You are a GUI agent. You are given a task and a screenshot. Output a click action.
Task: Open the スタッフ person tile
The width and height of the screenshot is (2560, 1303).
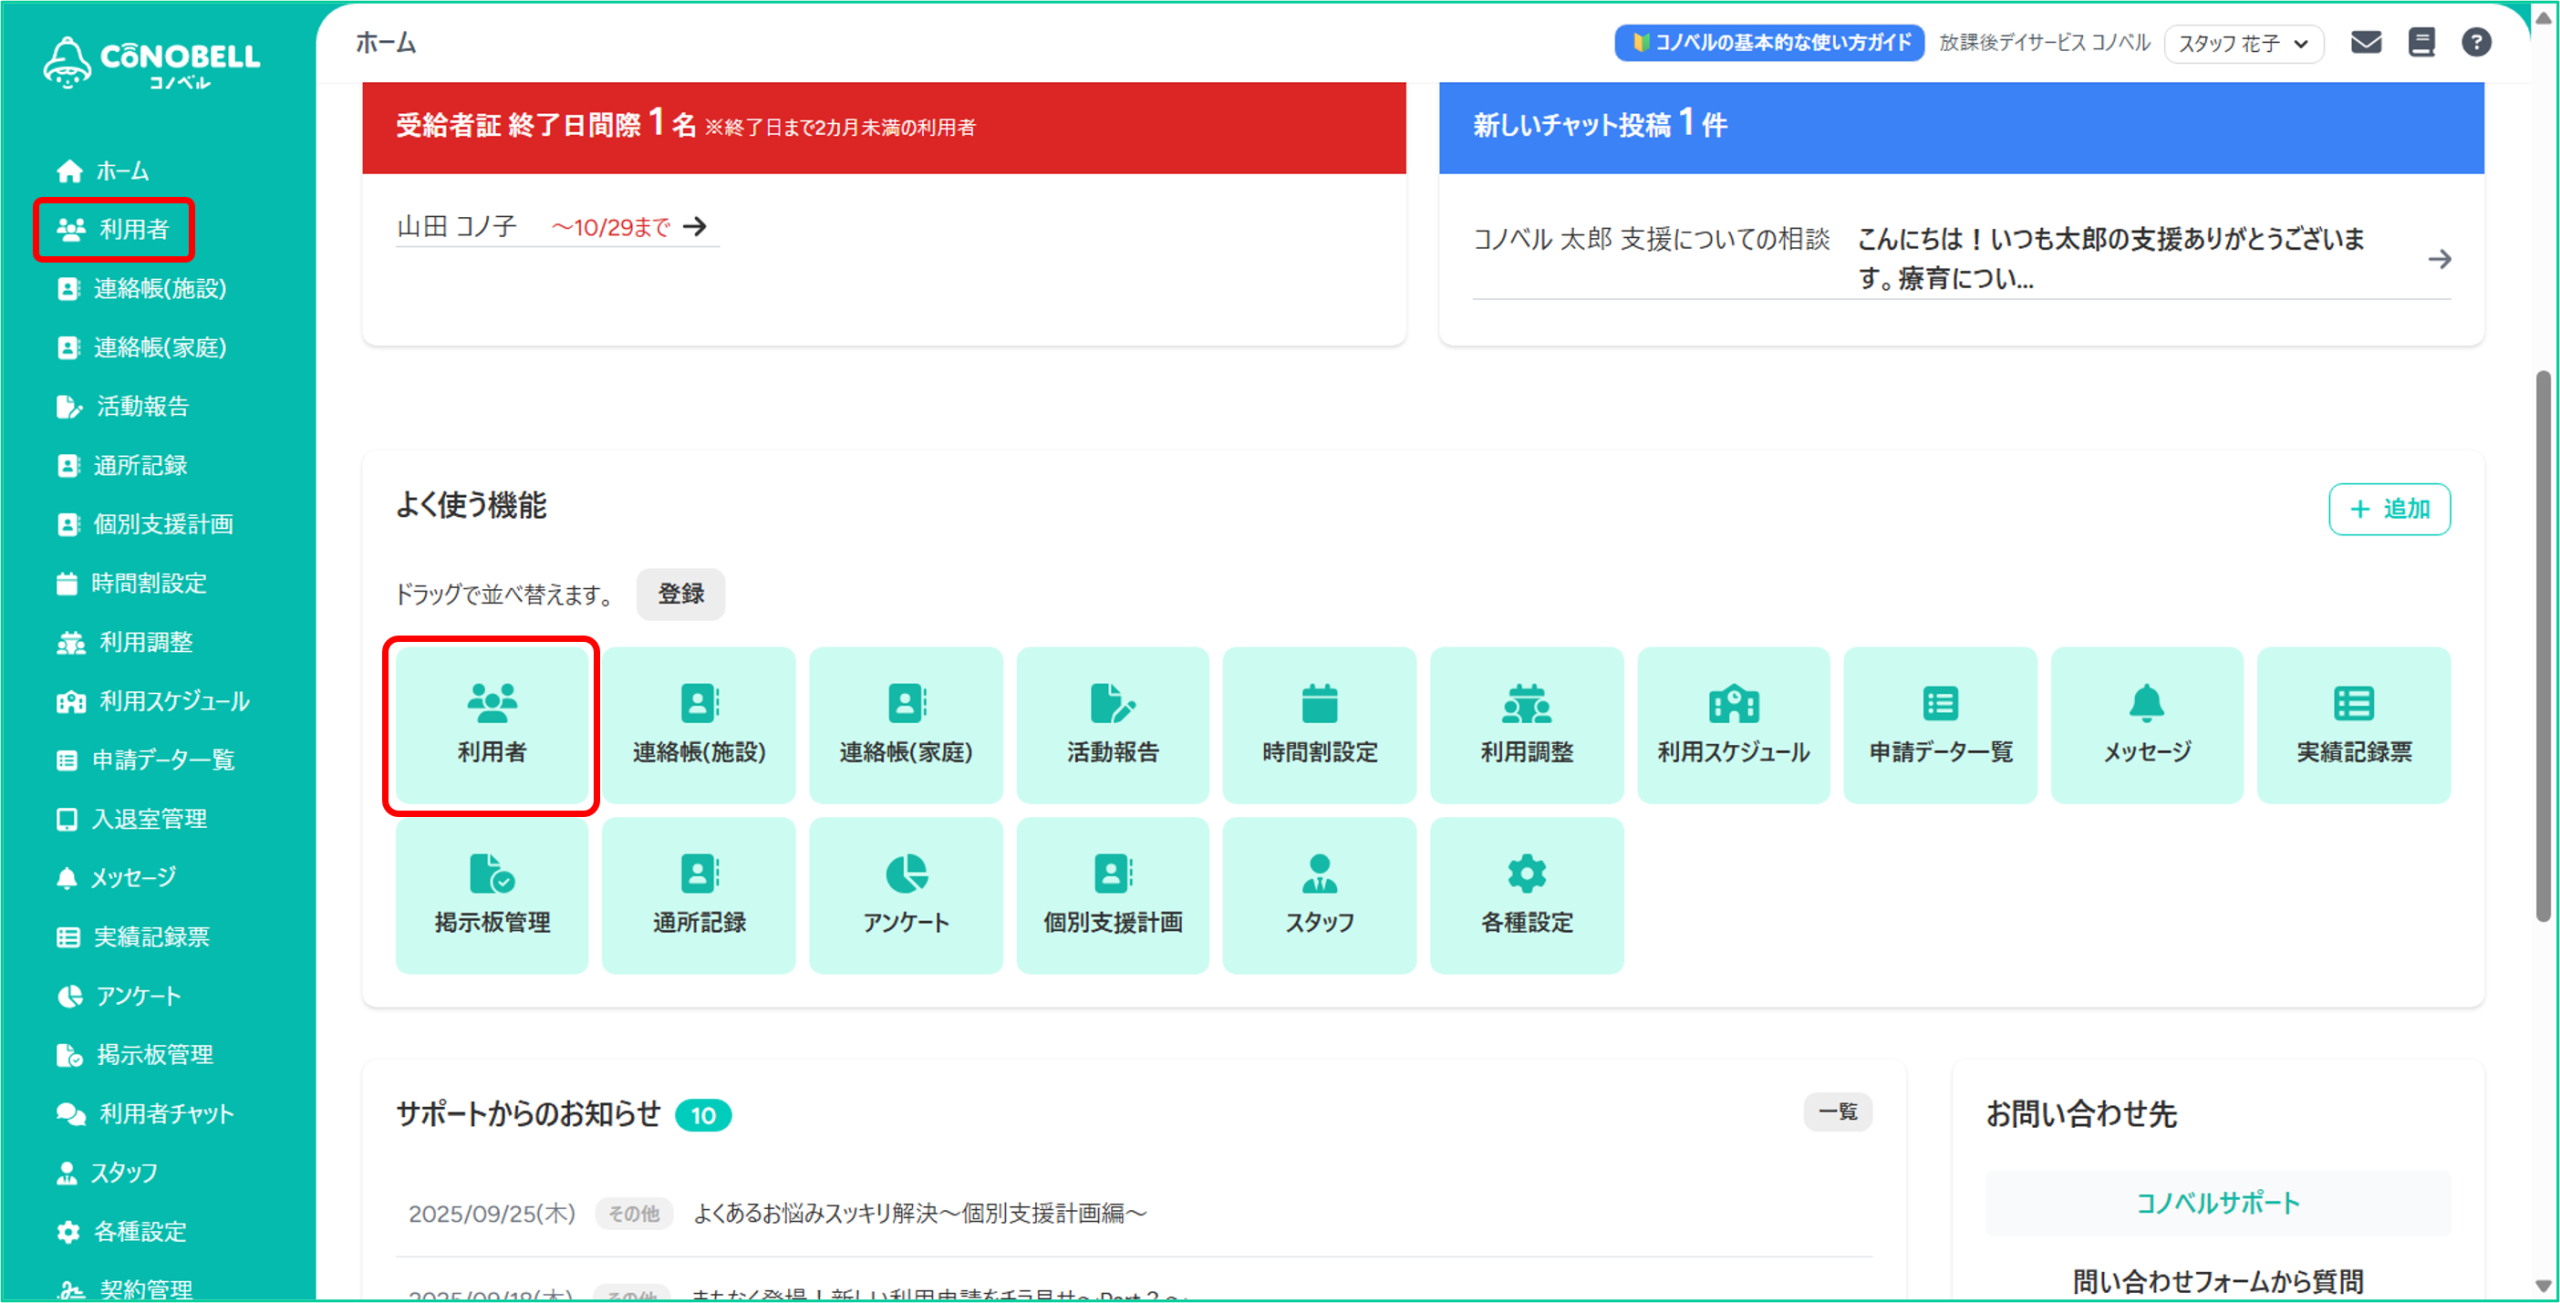pos(1319,895)
